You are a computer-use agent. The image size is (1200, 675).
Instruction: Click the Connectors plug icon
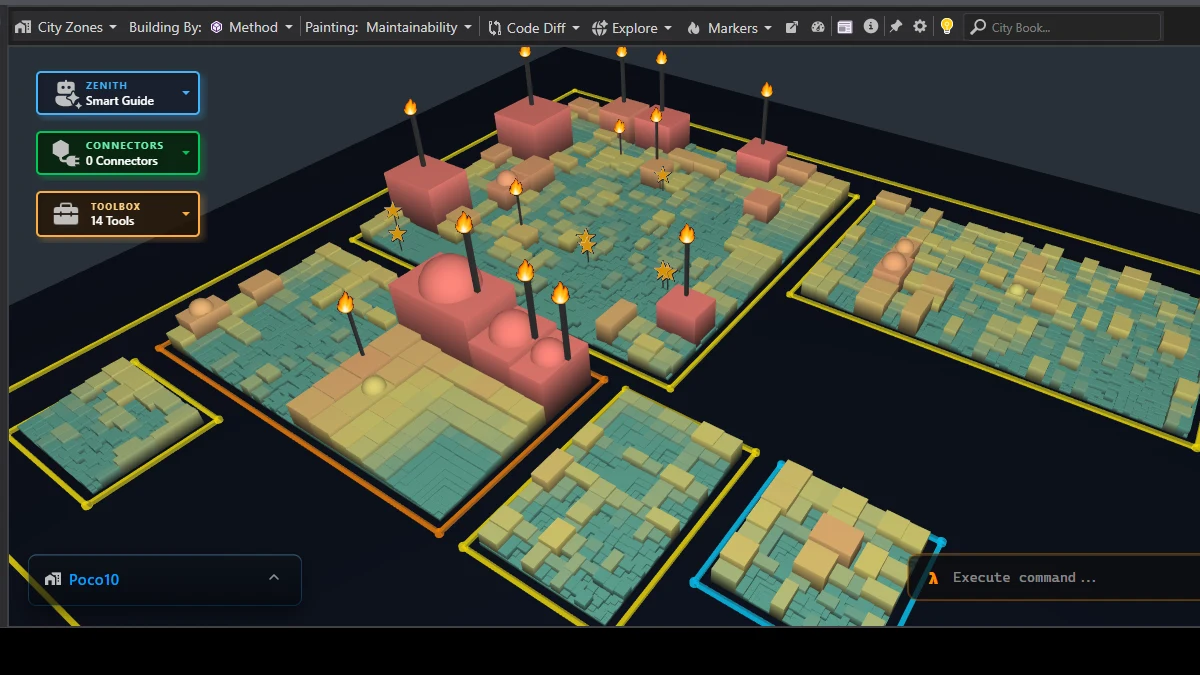[66, 153]
